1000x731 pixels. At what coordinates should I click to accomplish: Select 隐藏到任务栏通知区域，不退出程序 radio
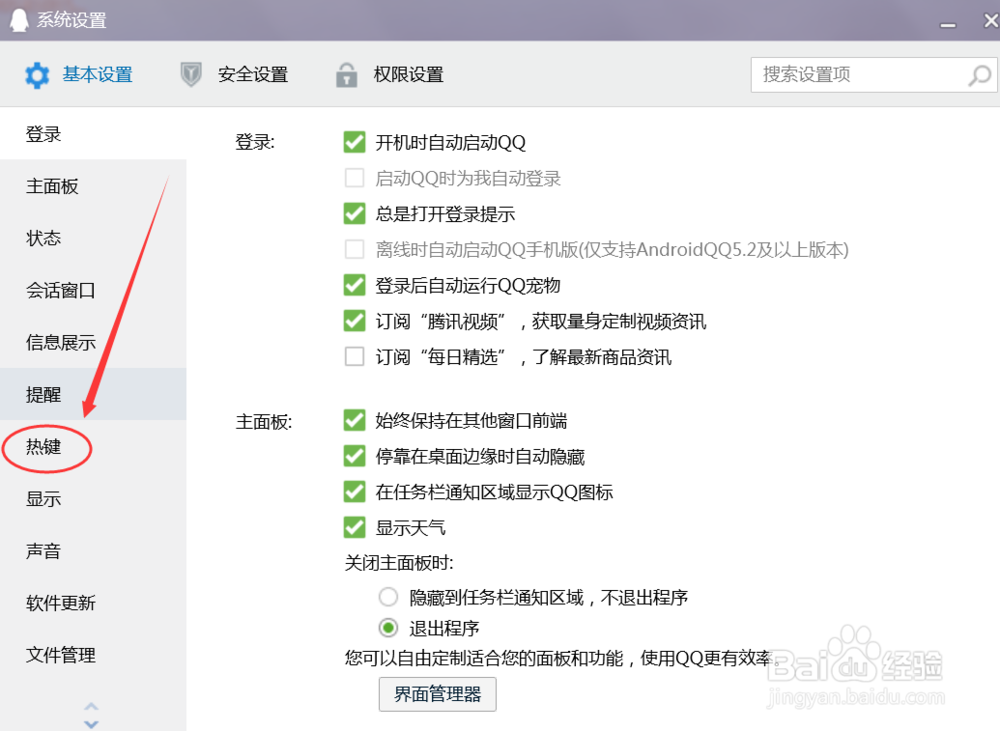point(387,596)
